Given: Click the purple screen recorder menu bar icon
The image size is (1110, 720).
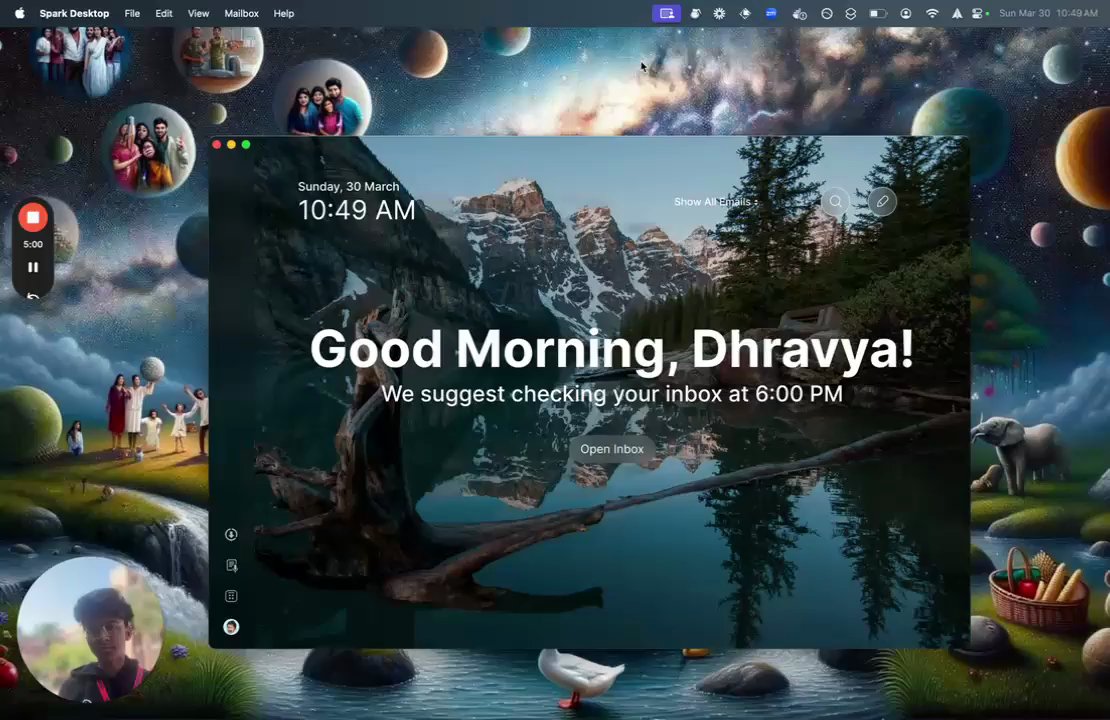Looking at the screenshot, I should click(666, 13).
